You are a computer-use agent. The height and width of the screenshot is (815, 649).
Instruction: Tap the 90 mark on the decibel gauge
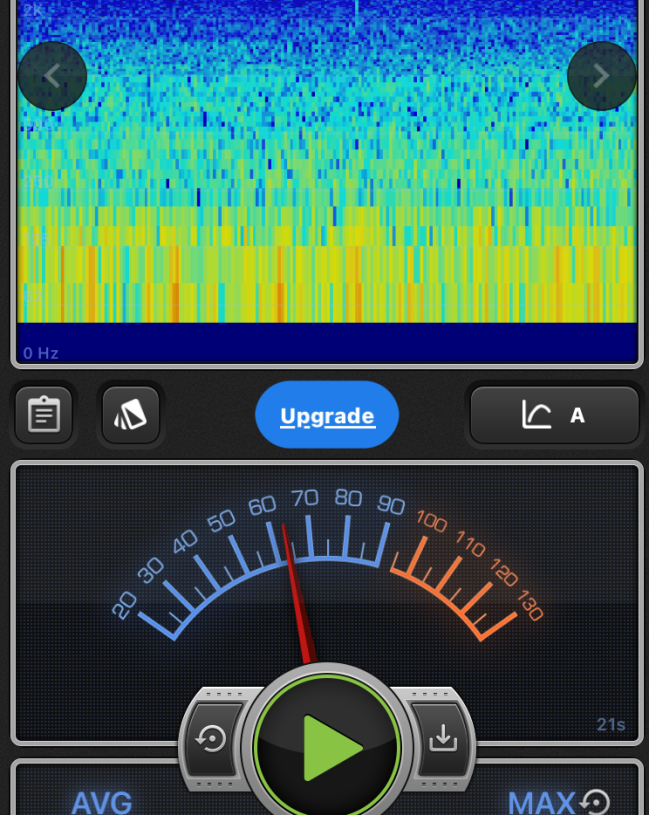391,505
